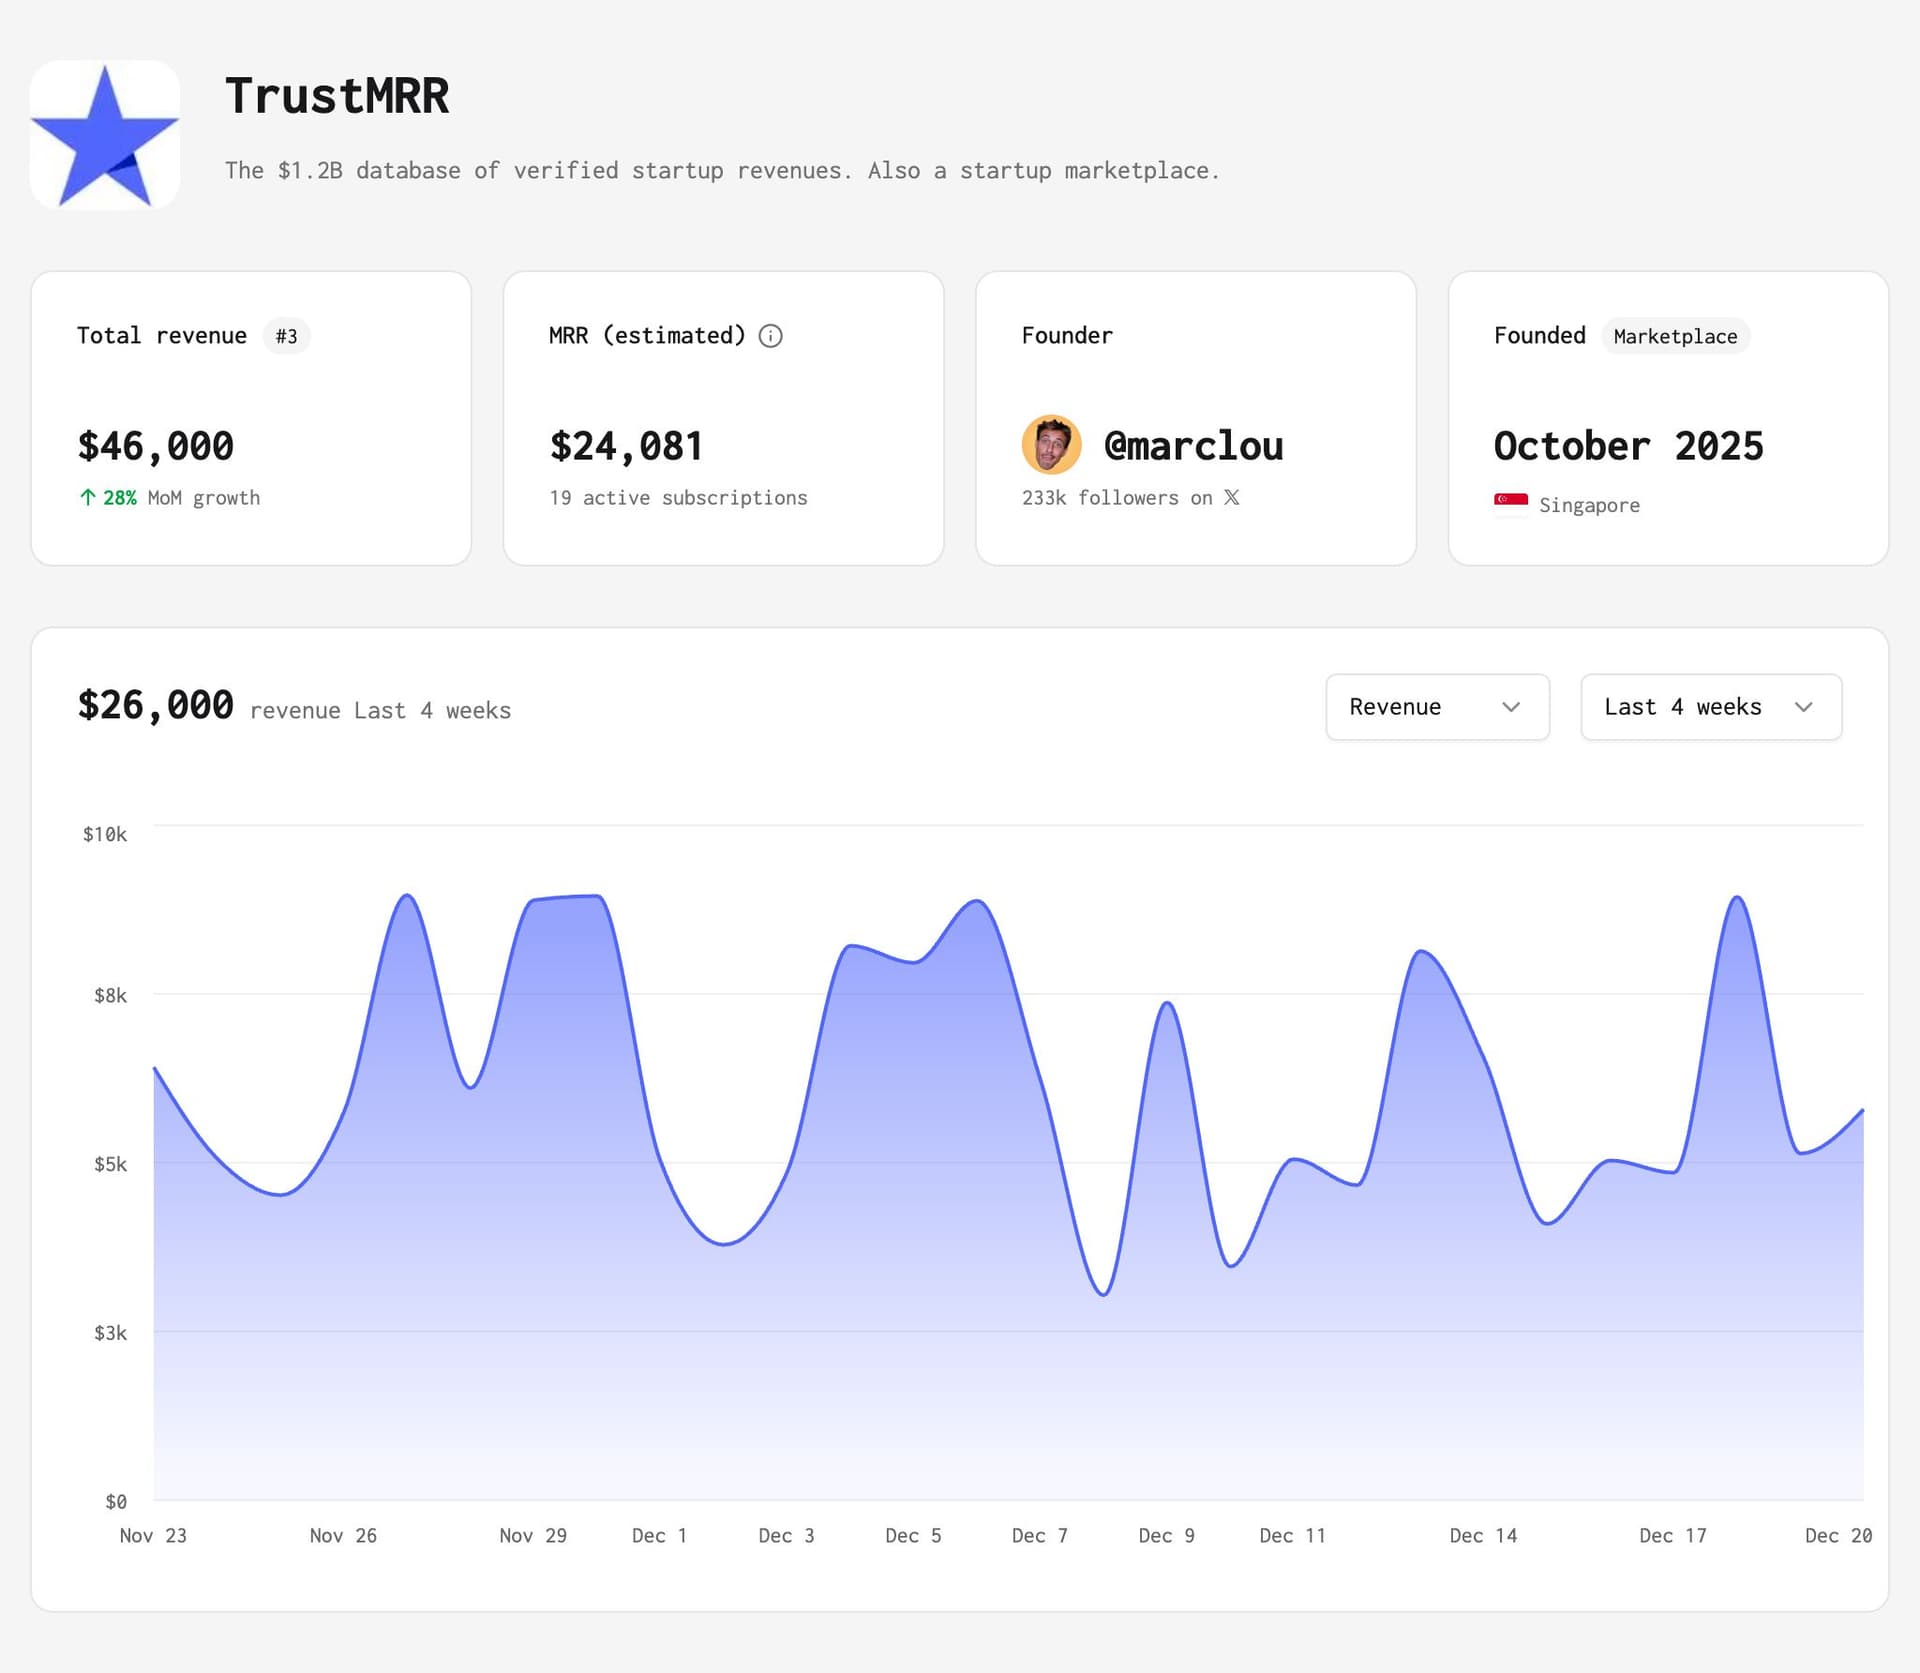Click the #3 rank badge
This screenshot has height=1673, width=1920.
pyautogui.click(x=286, y=336)
